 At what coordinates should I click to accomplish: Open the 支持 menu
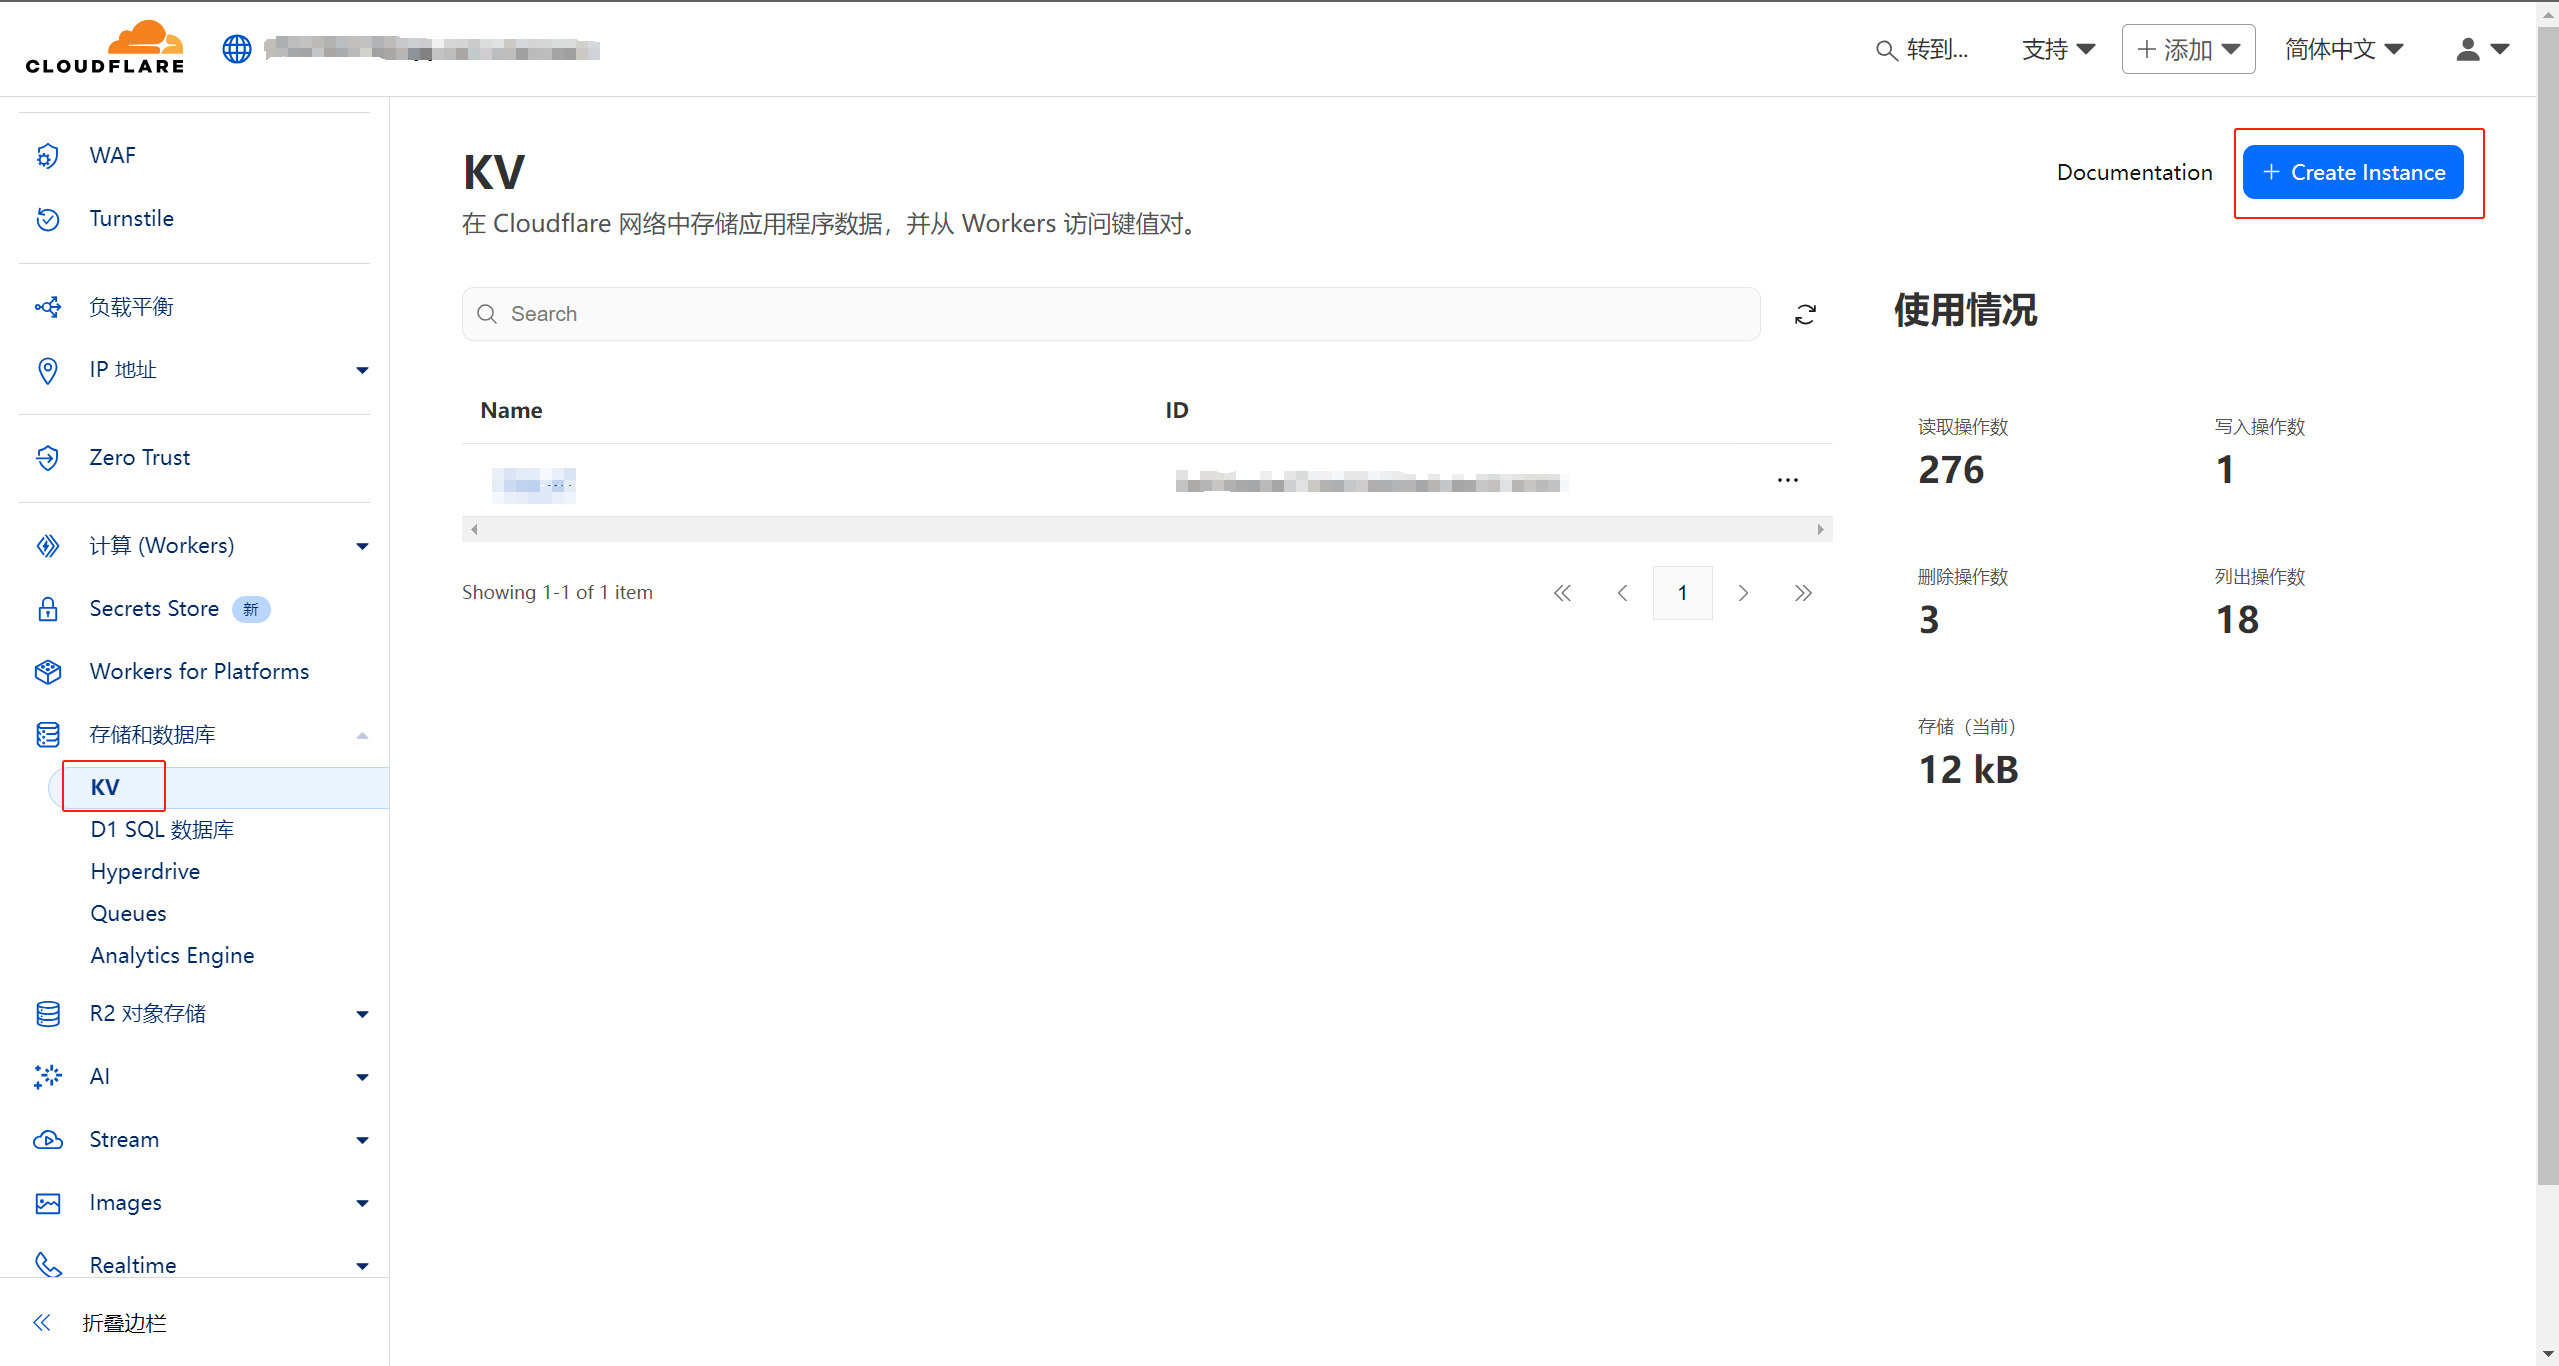(2057, 48)
